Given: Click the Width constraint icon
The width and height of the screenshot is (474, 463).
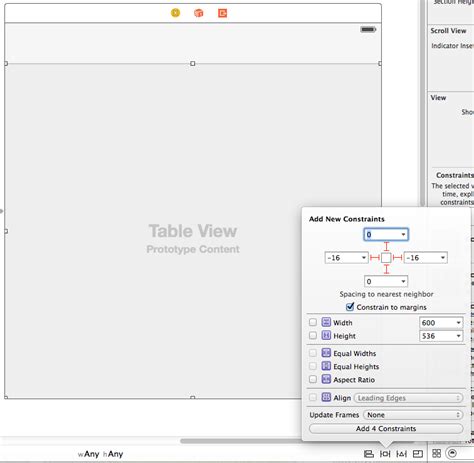Looking at the screenshot, I should tap(326, 322).
